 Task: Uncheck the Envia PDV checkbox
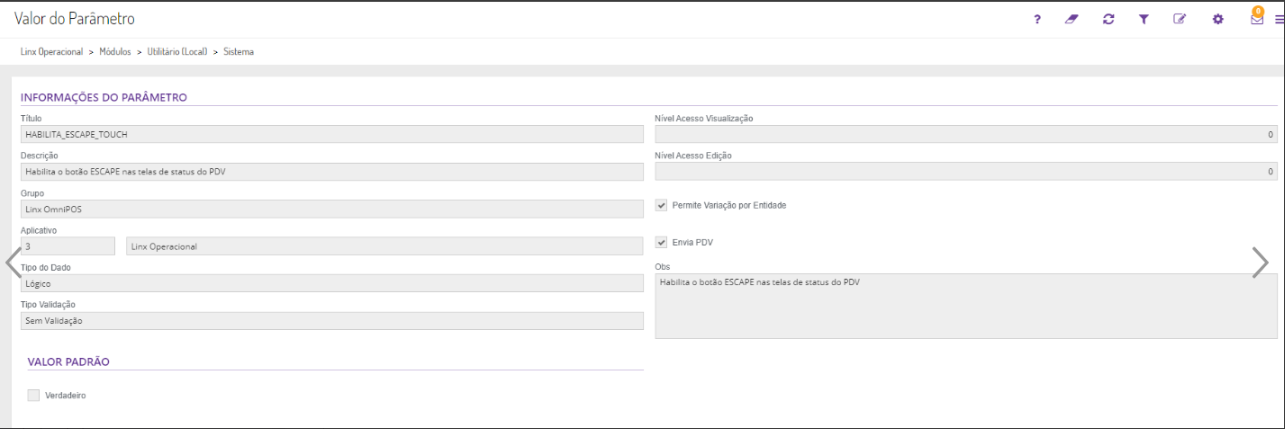pos(661,242)
